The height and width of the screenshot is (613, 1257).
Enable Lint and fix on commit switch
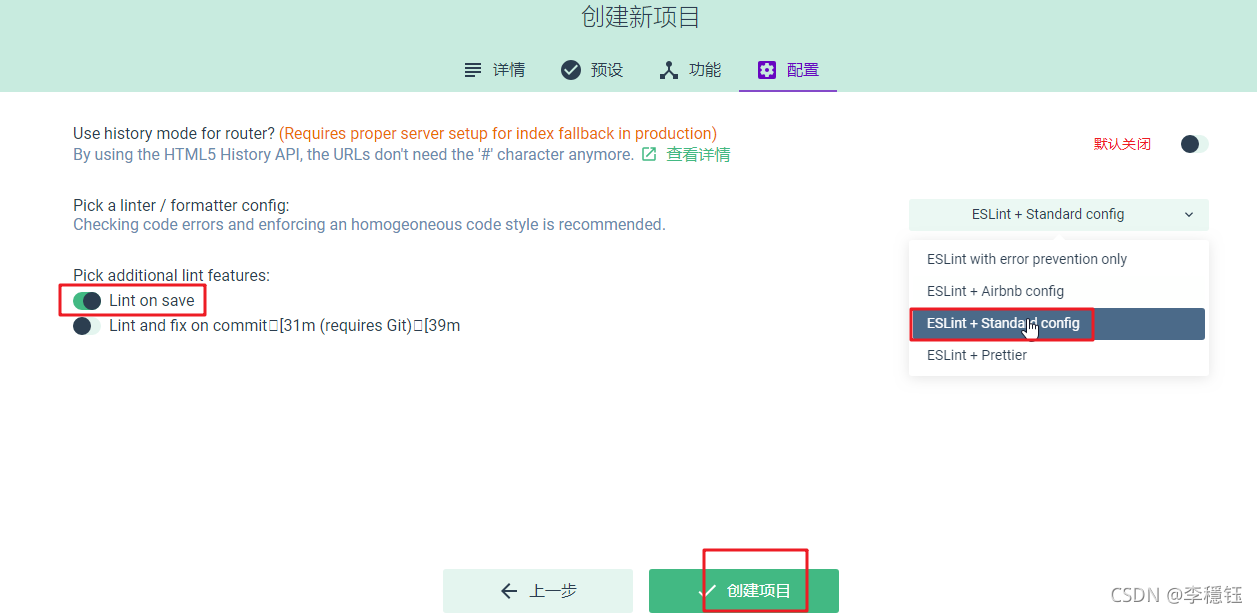point(87,326)
